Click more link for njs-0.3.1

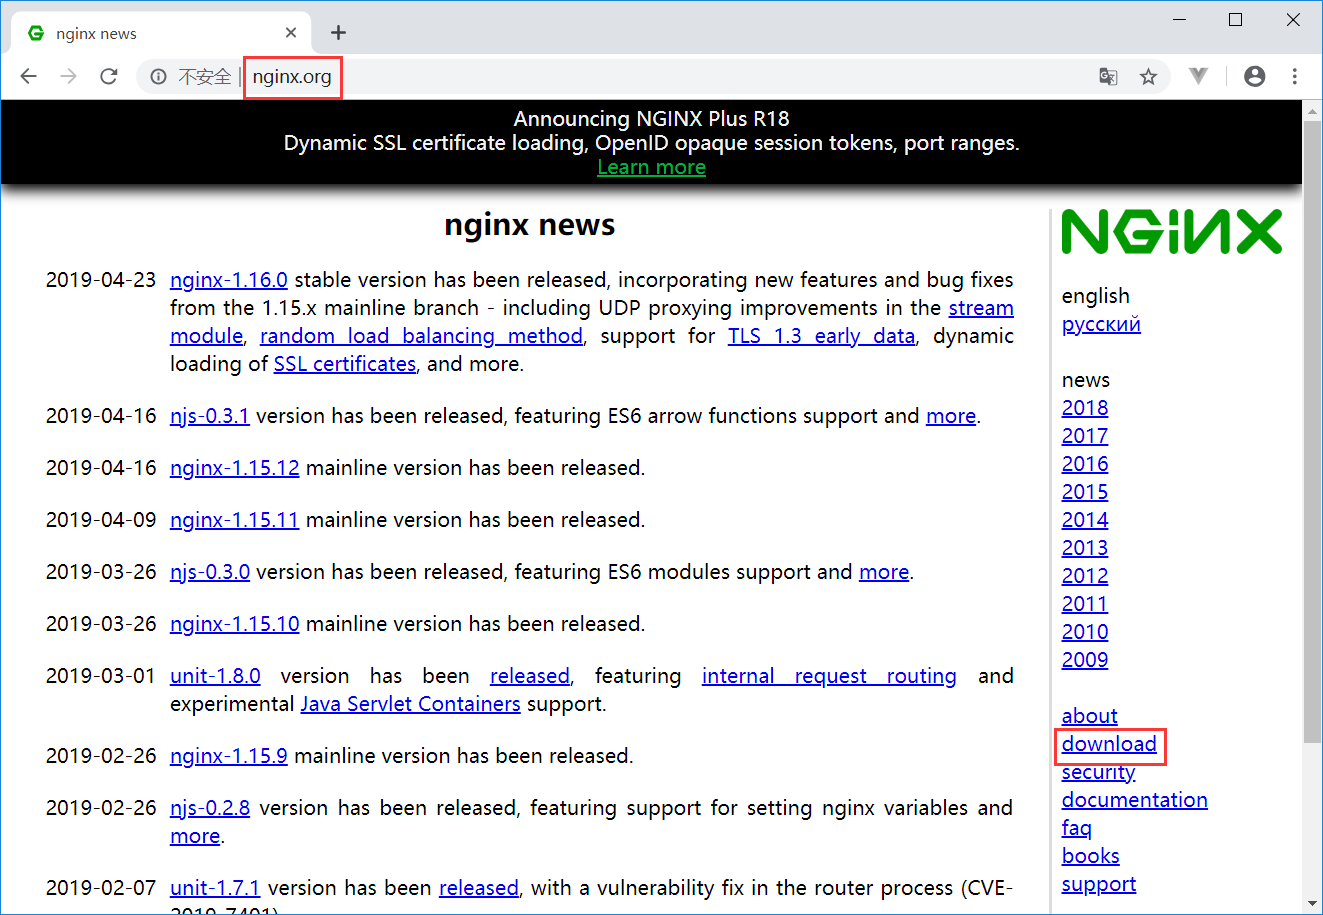951,416
